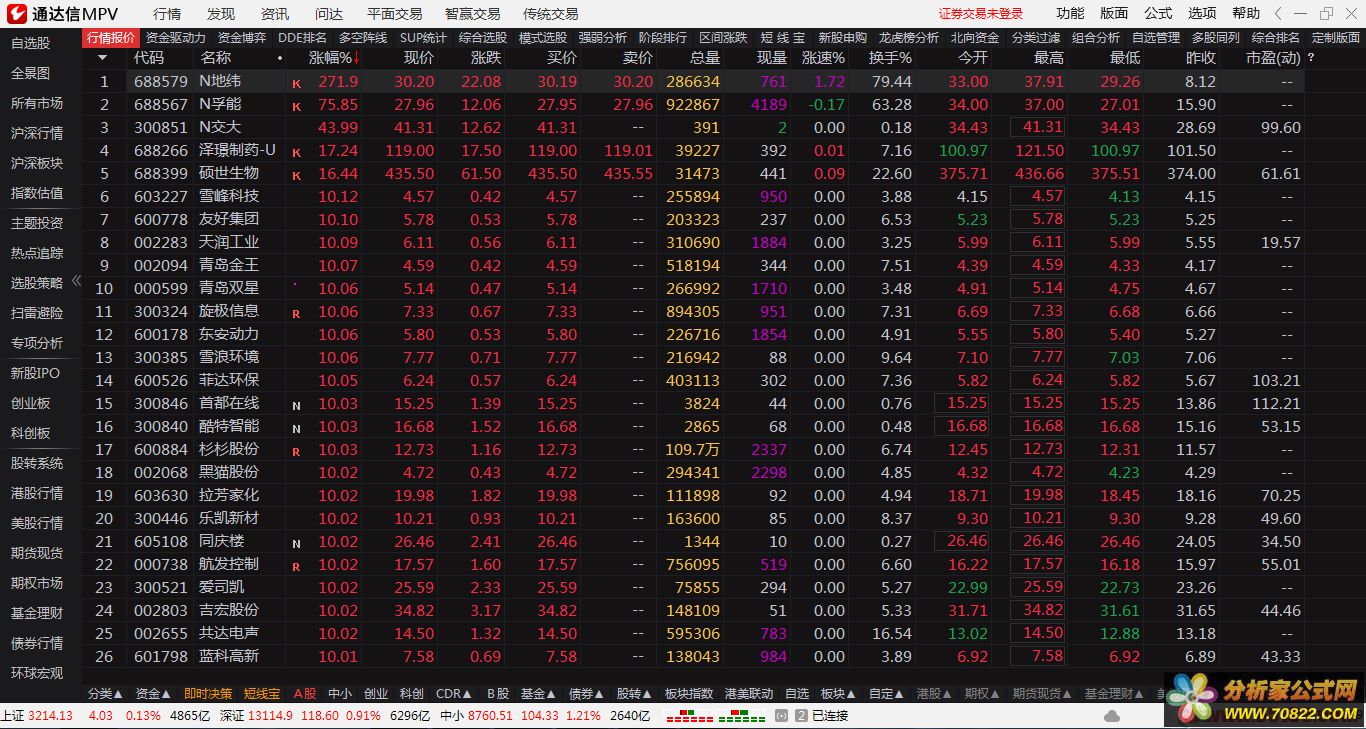Screen dimensions: 1366x729
Task: Sort by 市盈(动) column header
Action: 1274,58
